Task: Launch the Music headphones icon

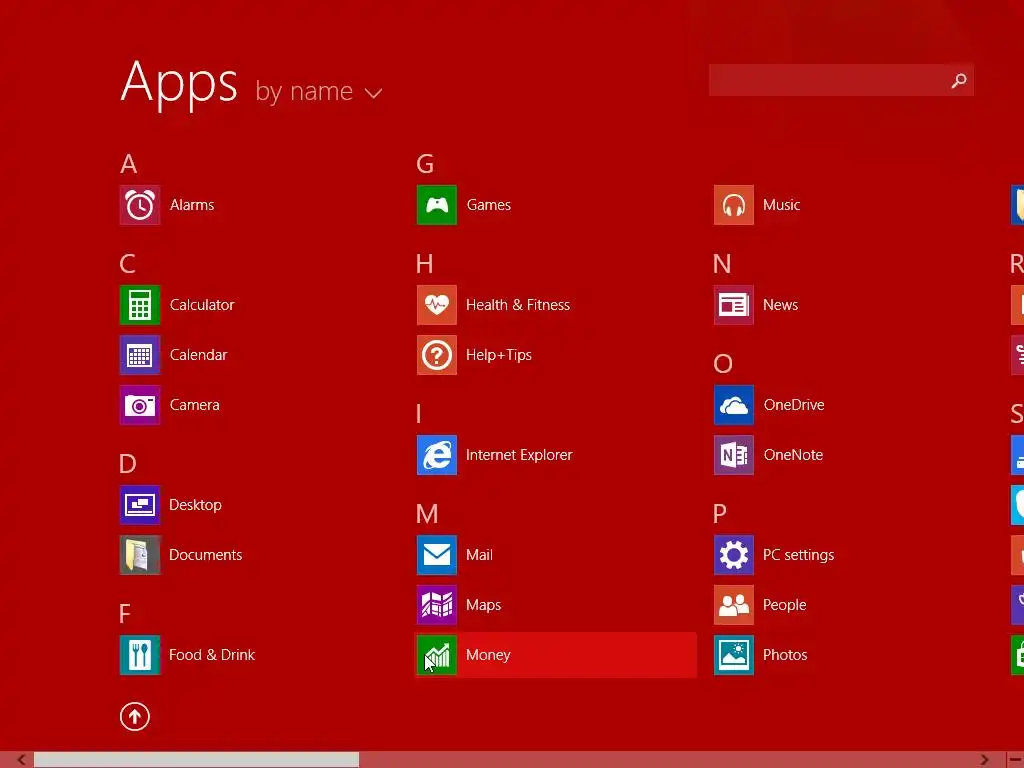Action: (x=734, y=205)
